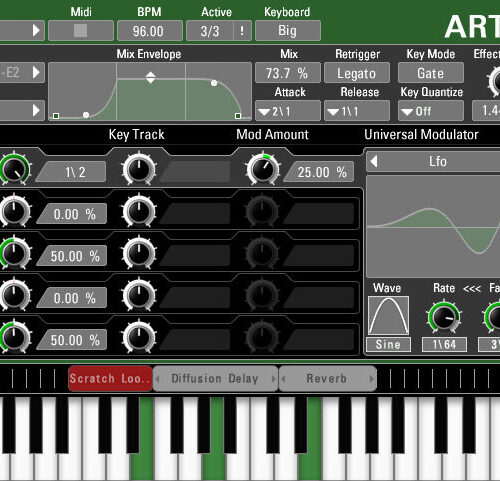Toggle the Midi stop square button
This screenshot has width=500, height=481.
point(81,31)
